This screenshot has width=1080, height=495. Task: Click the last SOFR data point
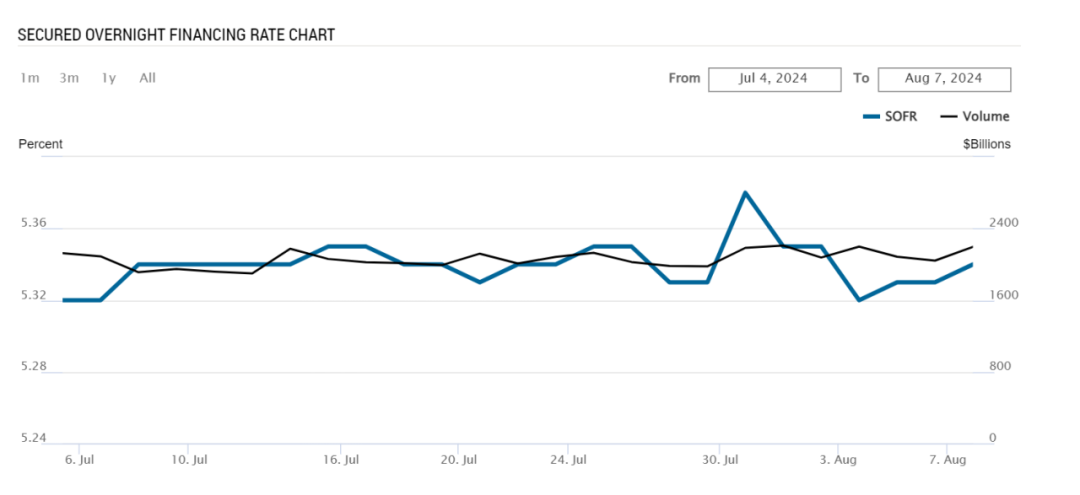972,264
